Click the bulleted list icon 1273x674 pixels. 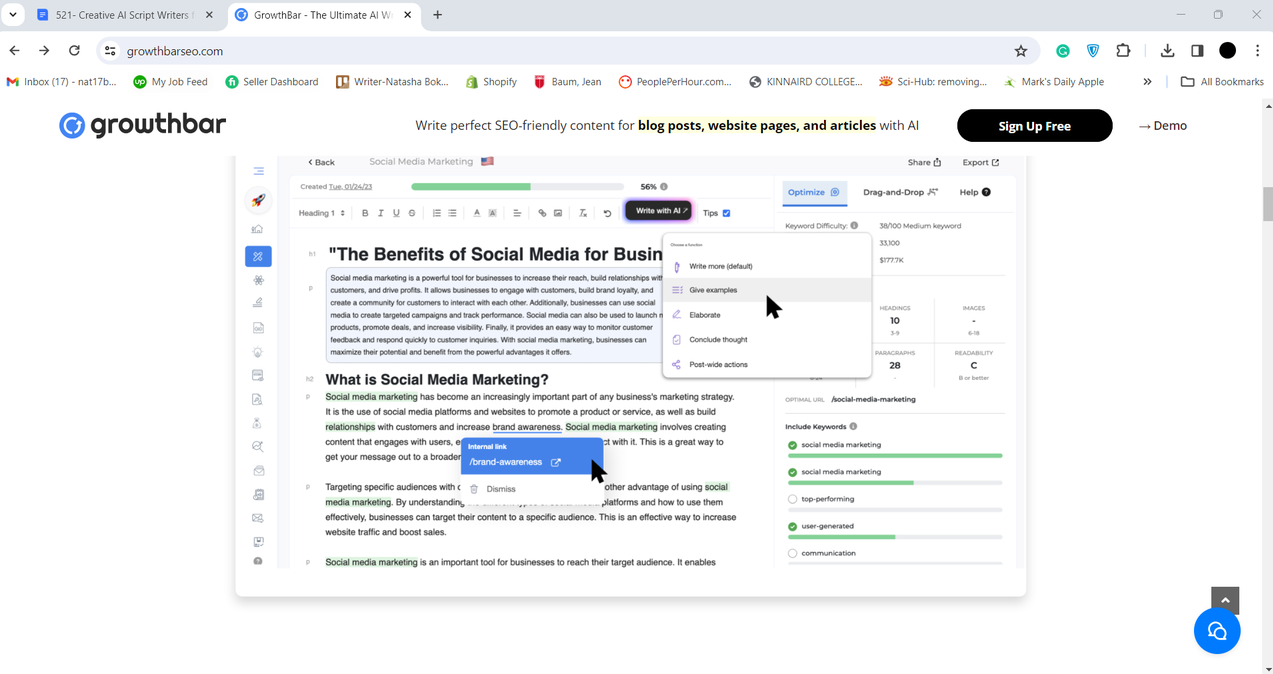click(452, 213)
